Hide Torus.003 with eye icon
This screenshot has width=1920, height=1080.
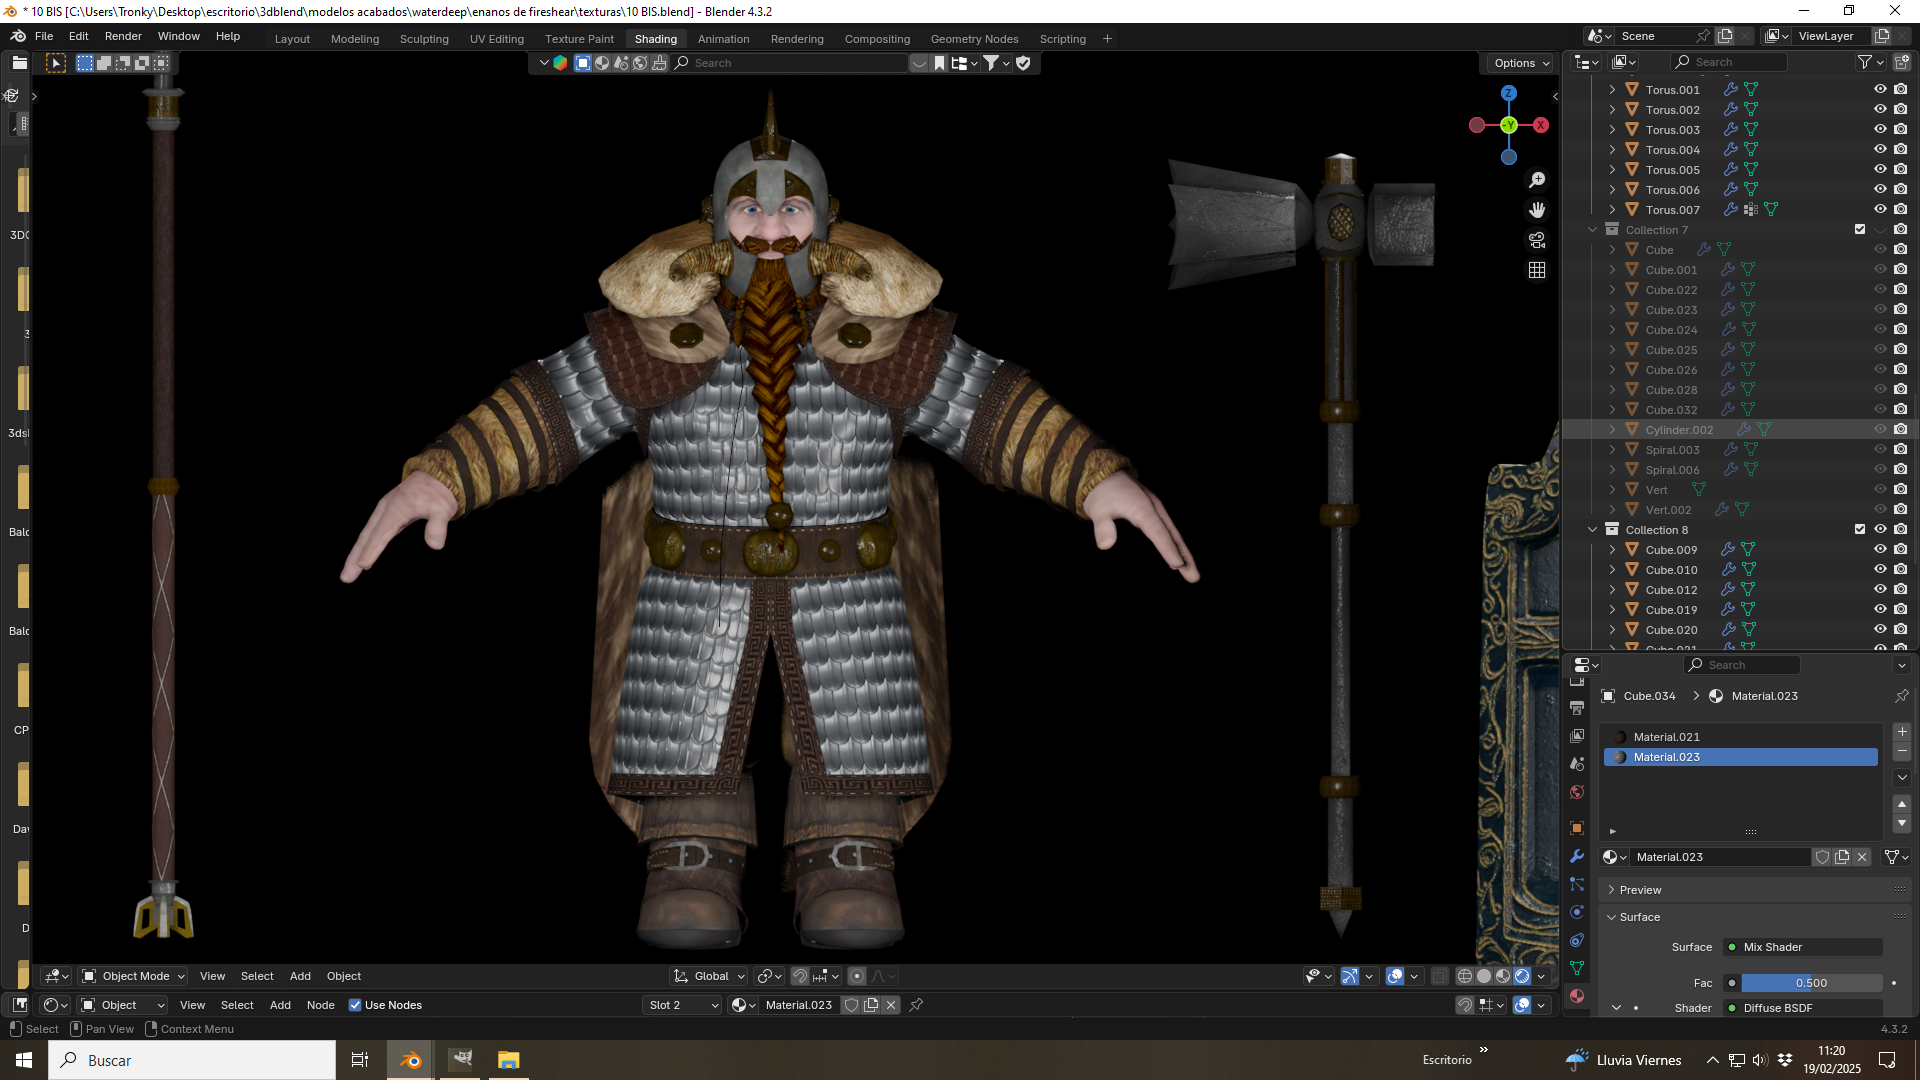(1880, 130)
